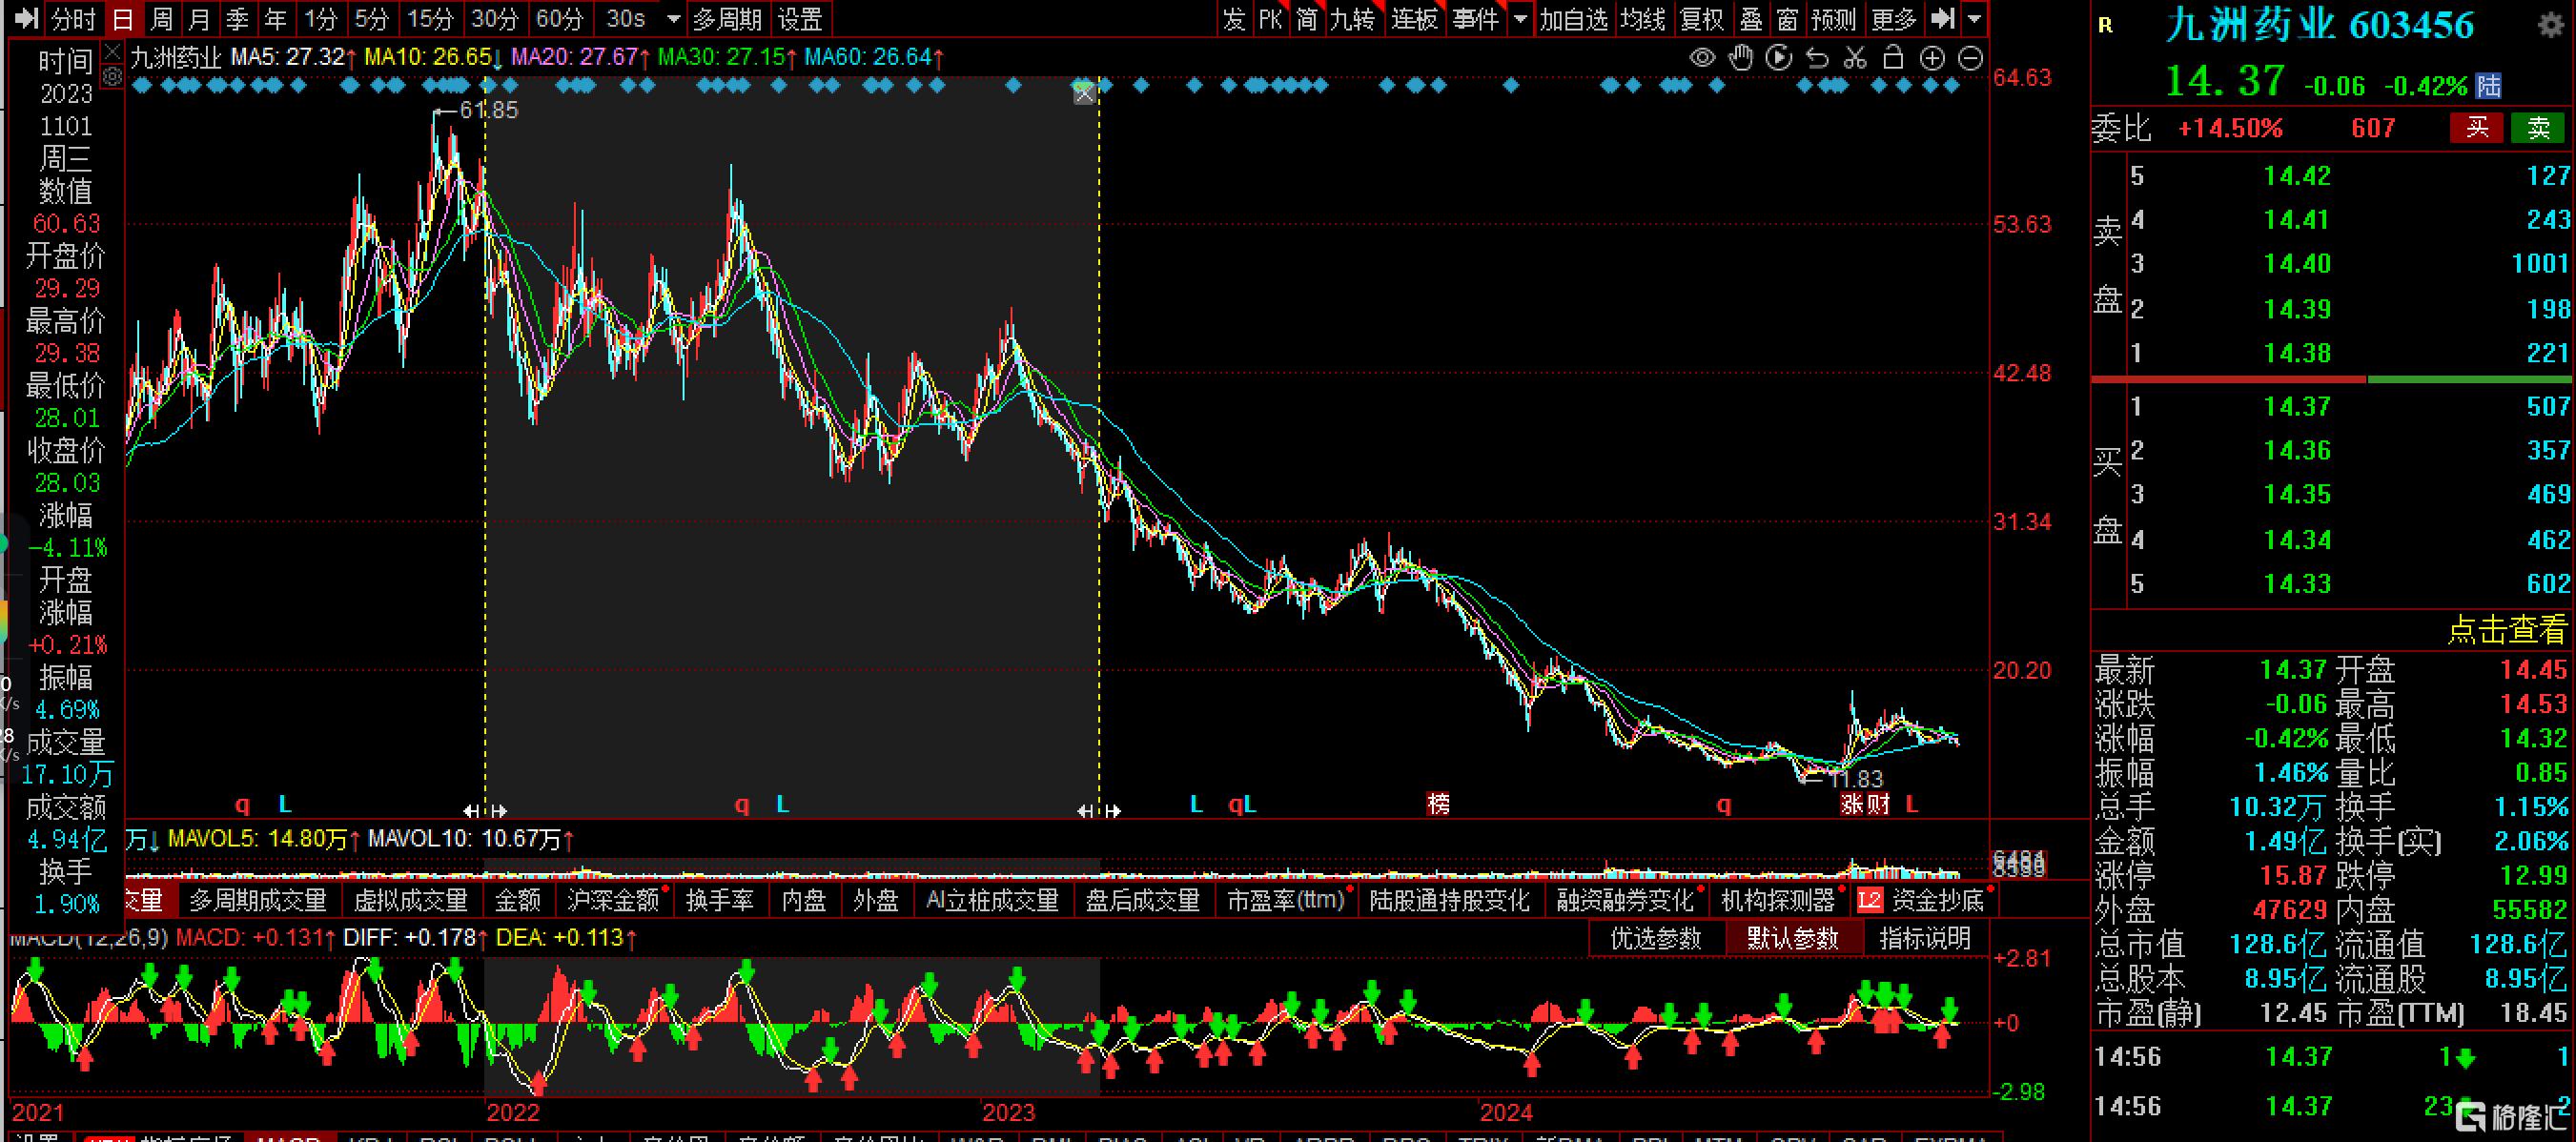Switch to the 60分 period
The image size is (2576, 1142).
tap(559, 18)
